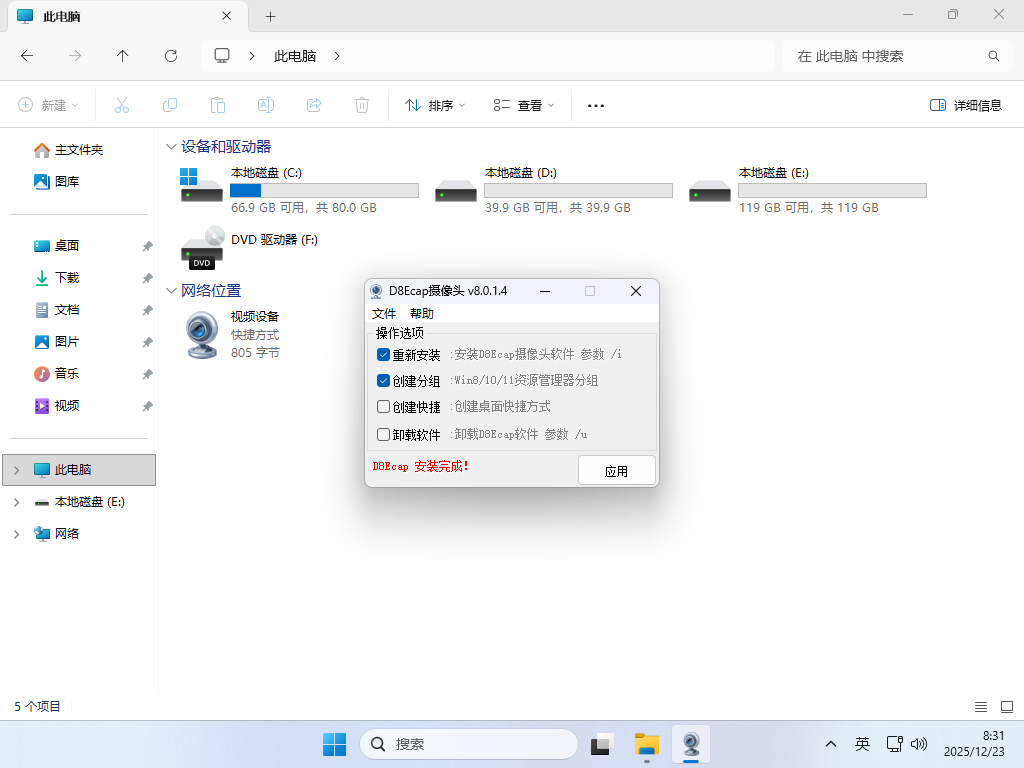Click the Paste icon

[218, 104]
